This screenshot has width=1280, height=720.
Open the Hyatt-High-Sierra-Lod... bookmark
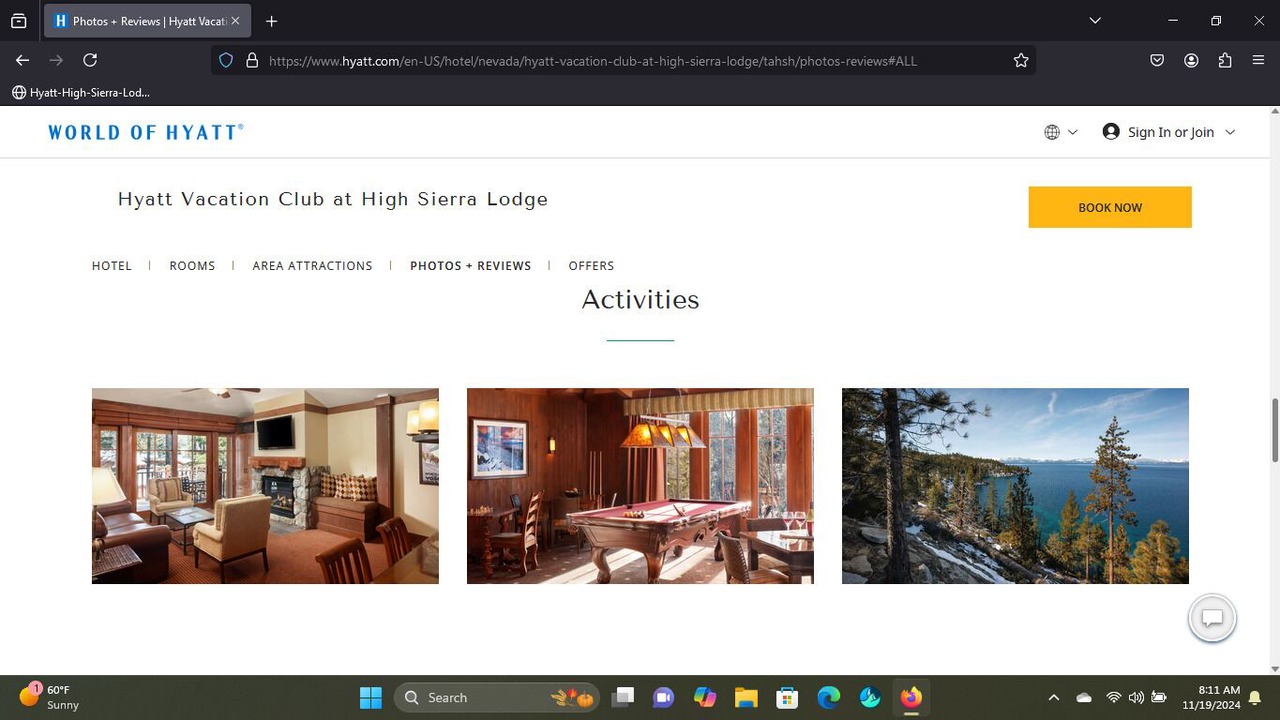click(81, 92)
